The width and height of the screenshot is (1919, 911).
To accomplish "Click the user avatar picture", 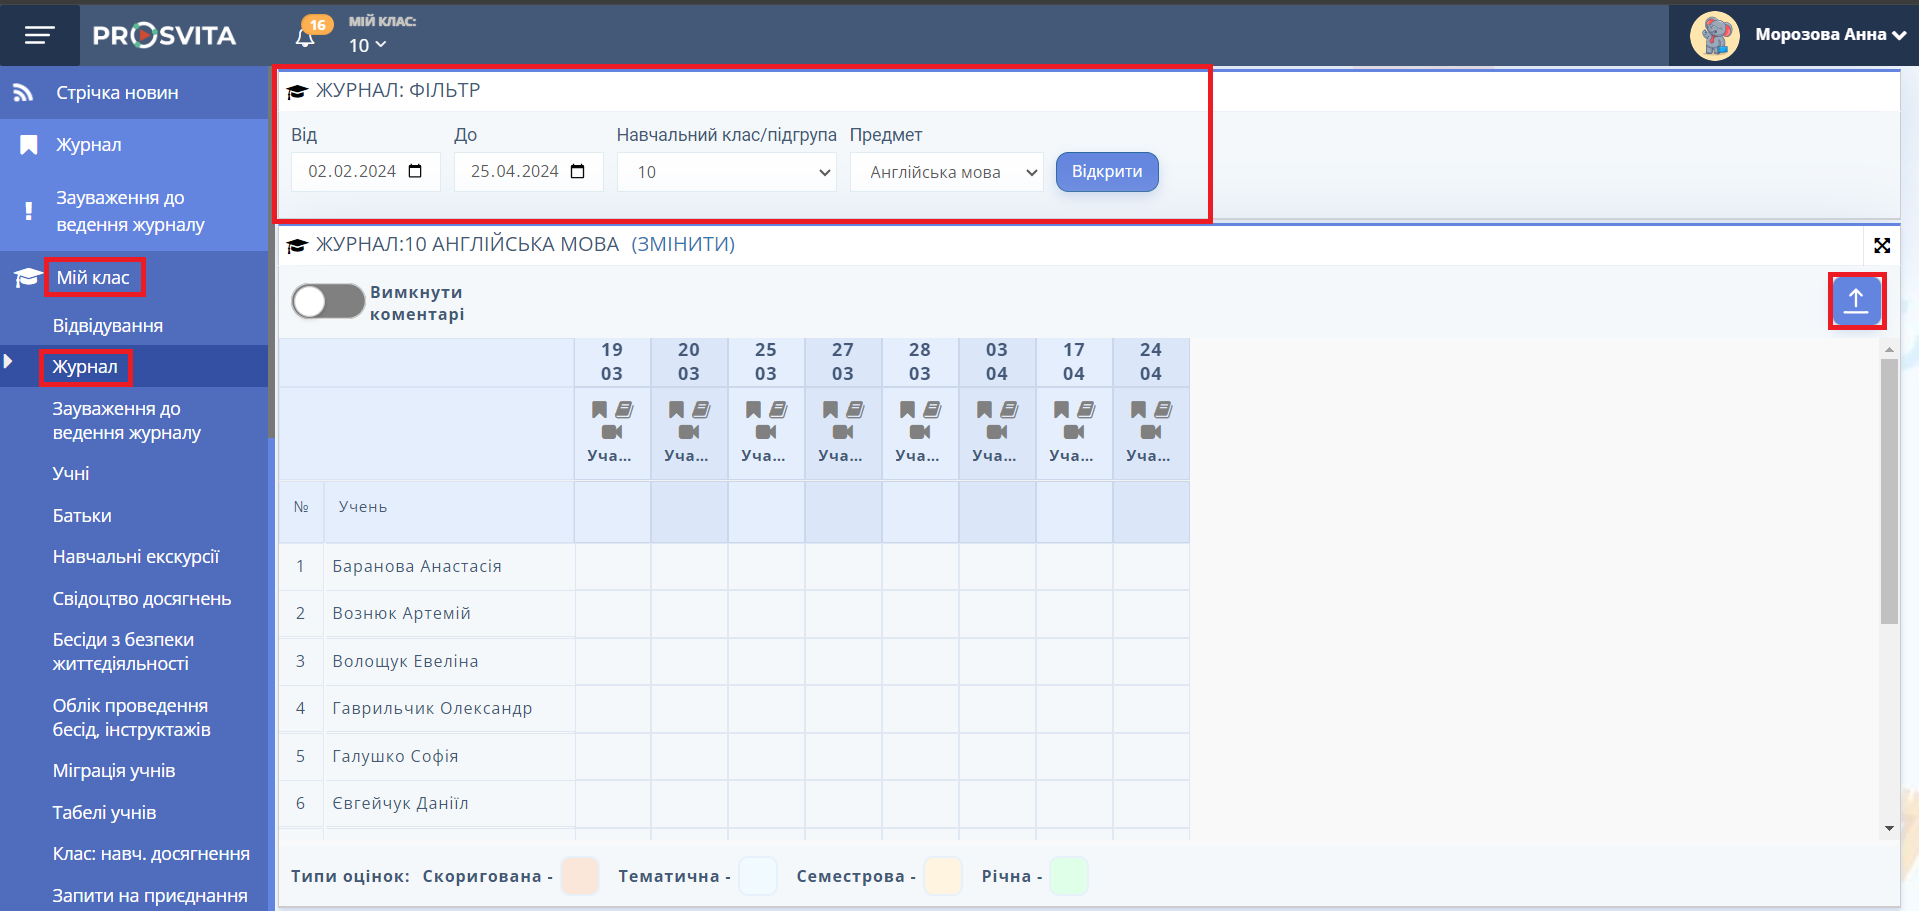I will [x=1714, y=35].
